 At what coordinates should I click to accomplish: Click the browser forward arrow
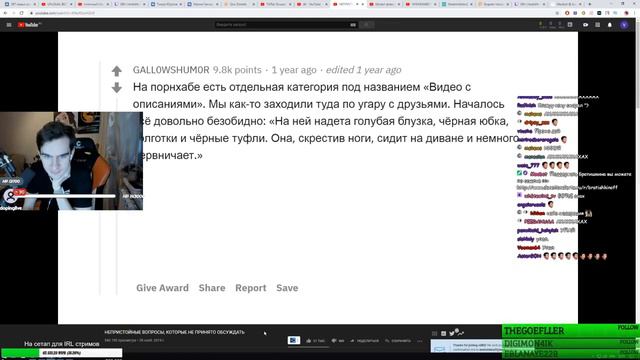[x=13, y=13]
